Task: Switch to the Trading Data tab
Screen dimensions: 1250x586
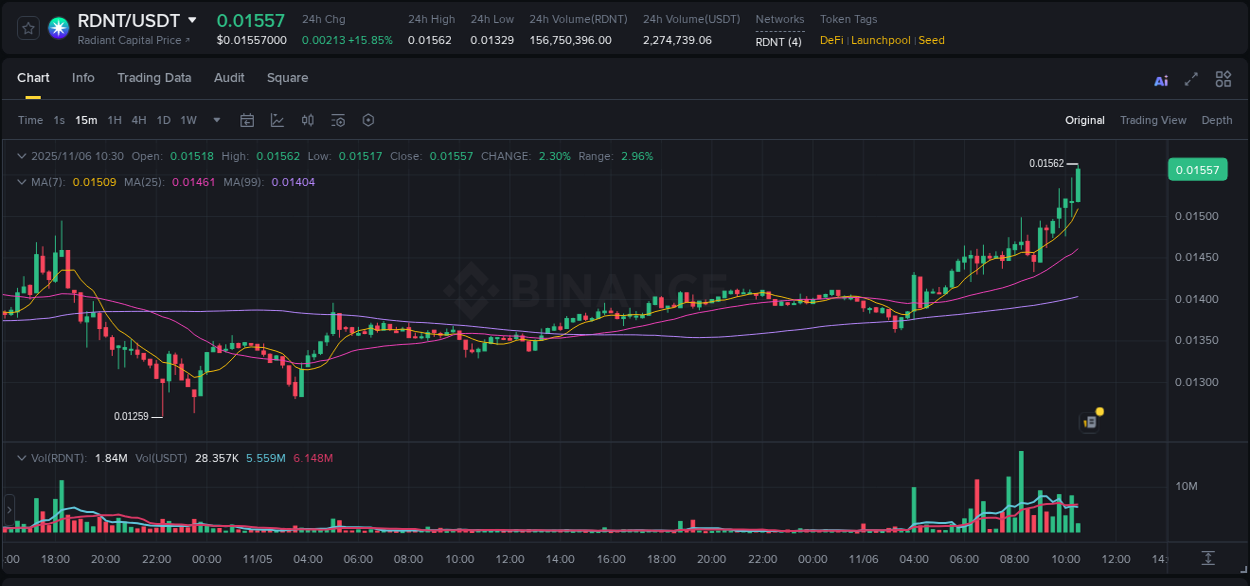Action: [154, 78]
